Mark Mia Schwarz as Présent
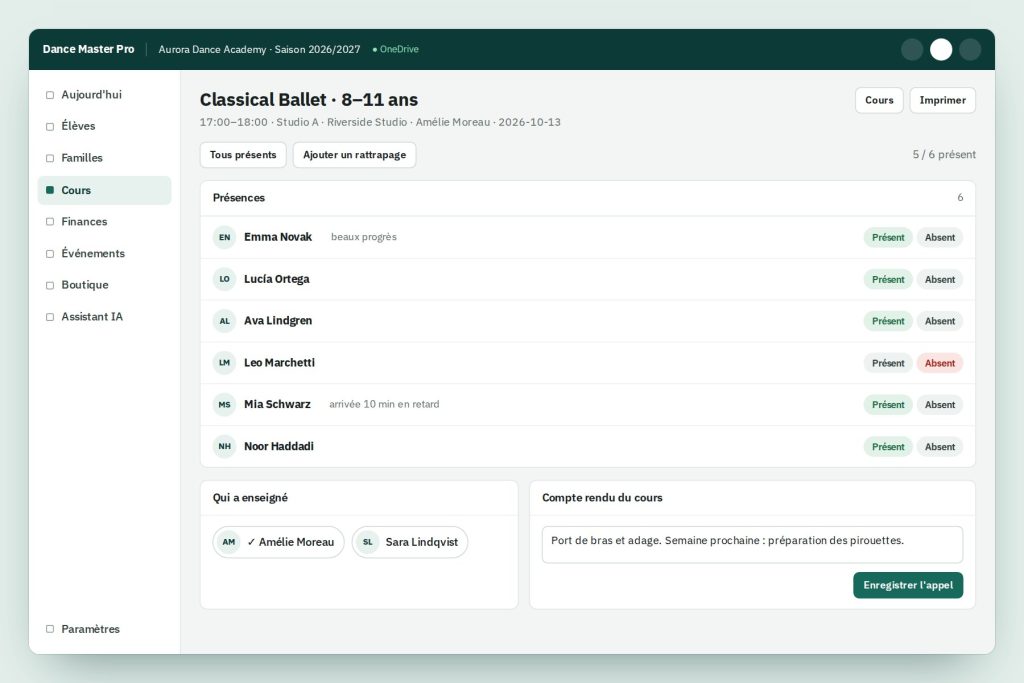This screenshot has width=1024, height=683. pyautogui.click(x=888, y=405)
